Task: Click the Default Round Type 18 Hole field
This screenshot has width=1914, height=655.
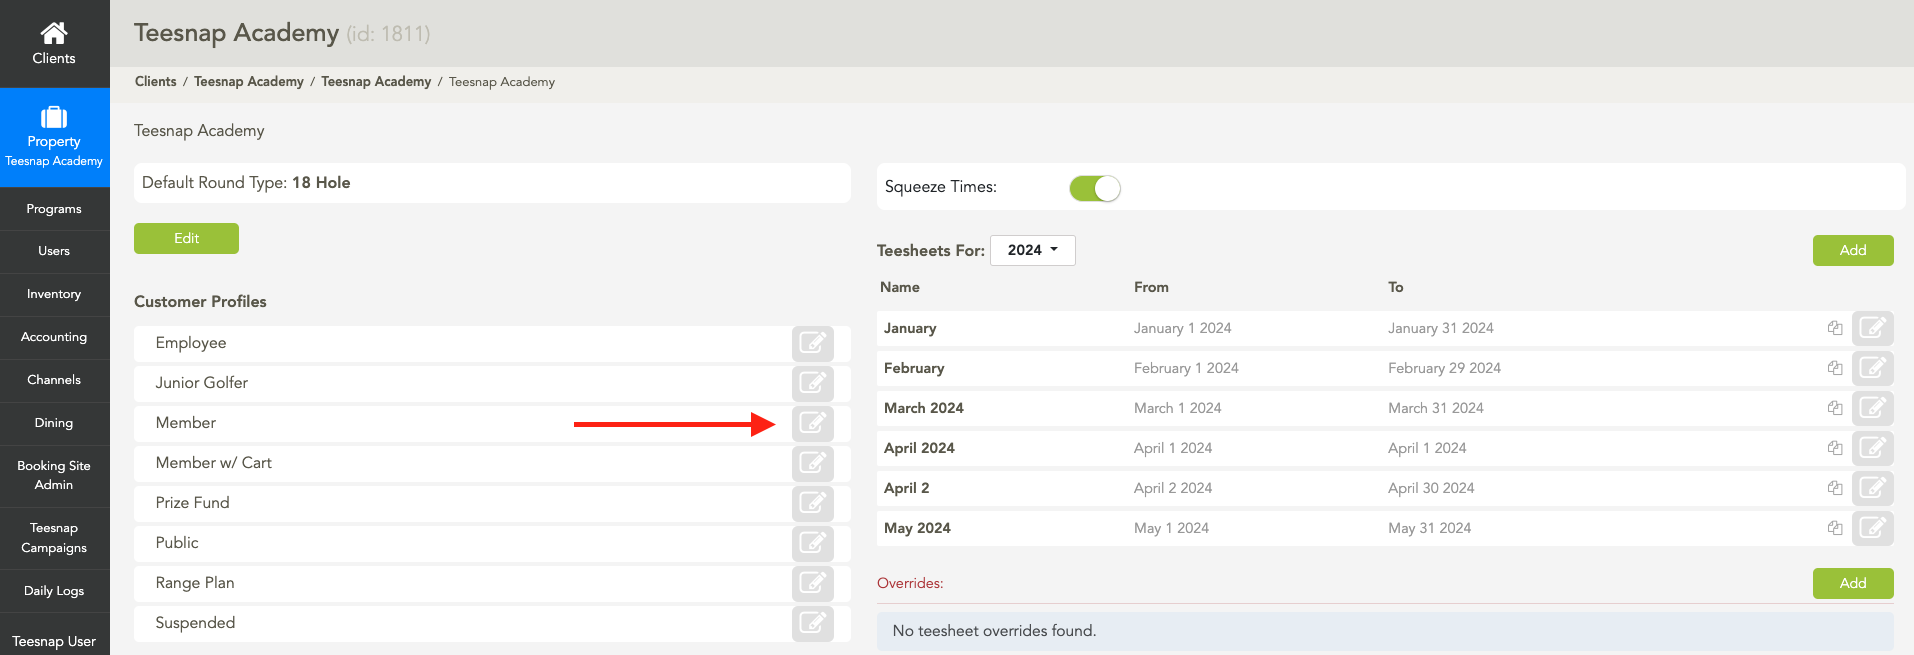Action: coord(492,183)
